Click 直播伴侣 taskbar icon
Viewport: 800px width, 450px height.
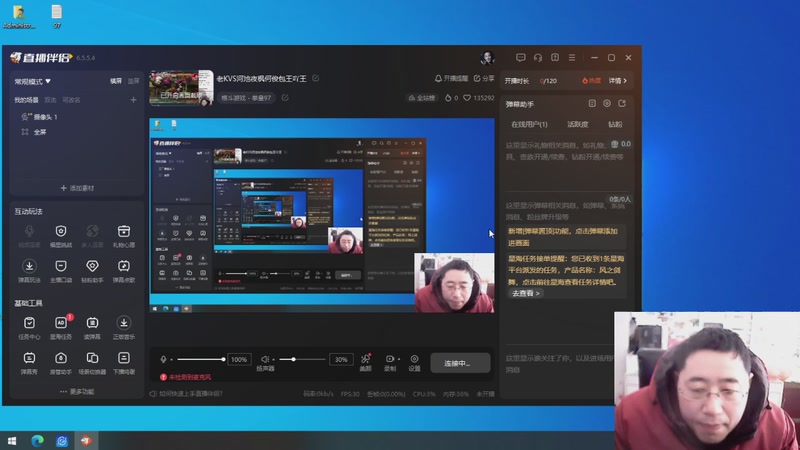click(x=86, y=440)
